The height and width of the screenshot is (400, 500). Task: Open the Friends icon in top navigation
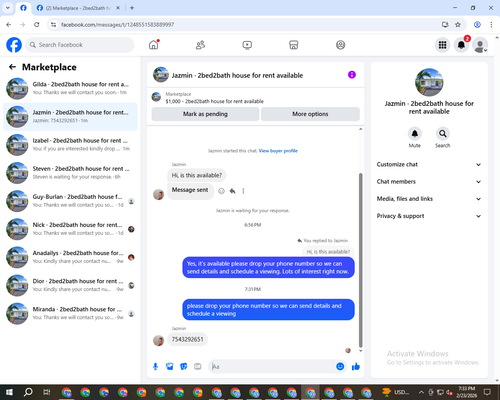200,45
